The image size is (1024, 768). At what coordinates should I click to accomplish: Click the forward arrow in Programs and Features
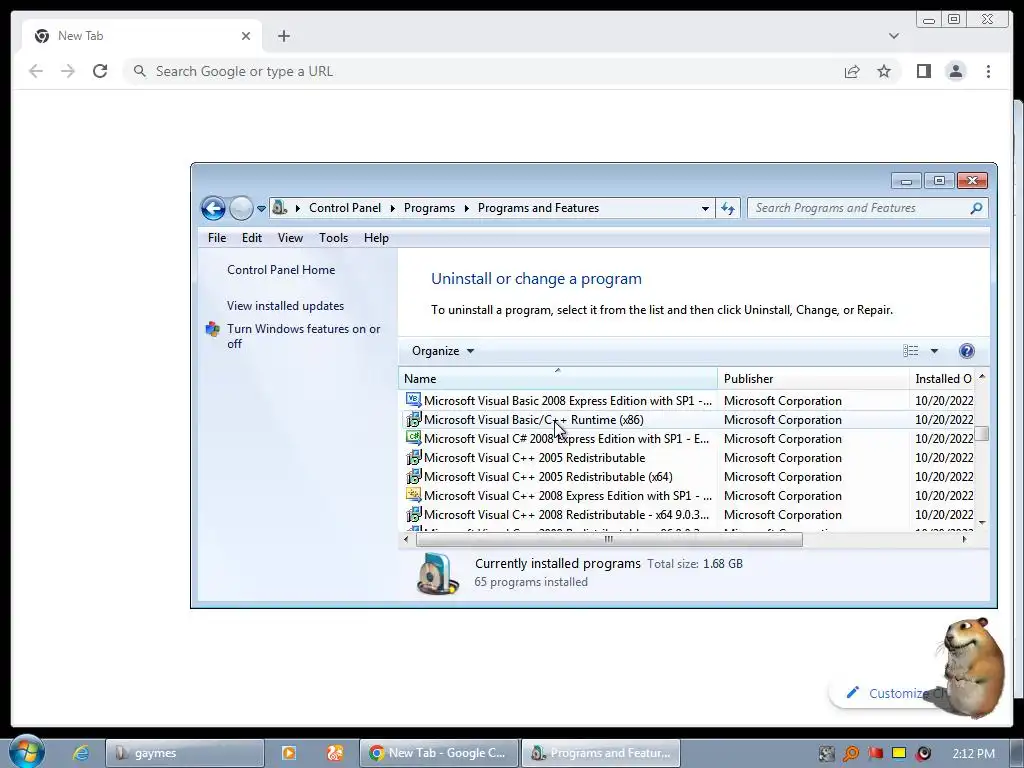tap(241, 208)
